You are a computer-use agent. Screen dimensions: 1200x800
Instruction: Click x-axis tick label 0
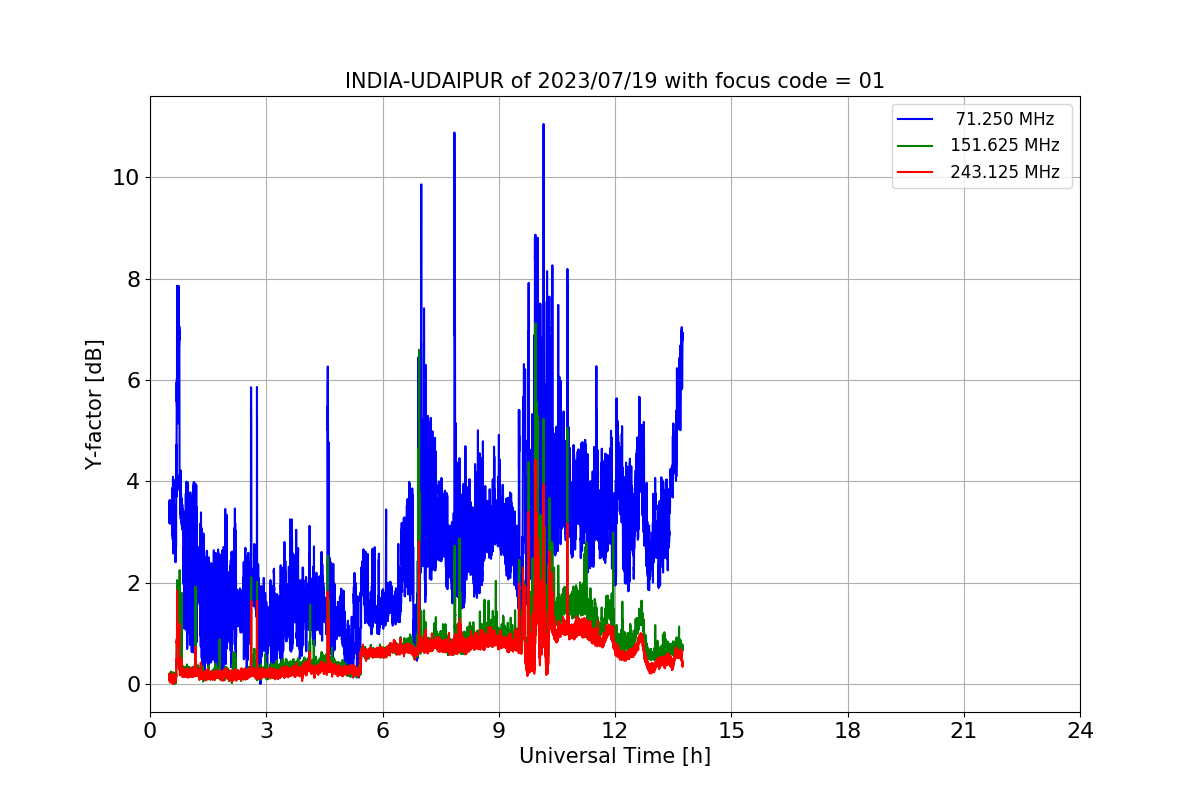click(150, 731)
